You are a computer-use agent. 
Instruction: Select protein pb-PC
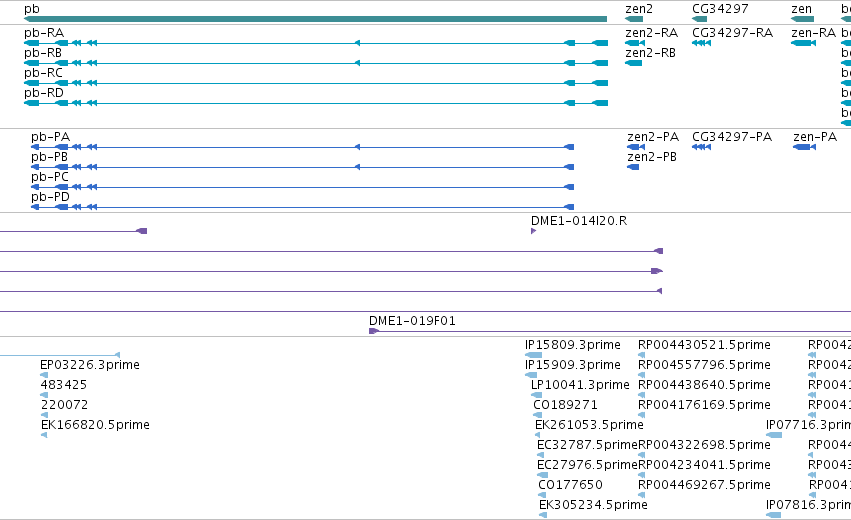click(302, 187)
